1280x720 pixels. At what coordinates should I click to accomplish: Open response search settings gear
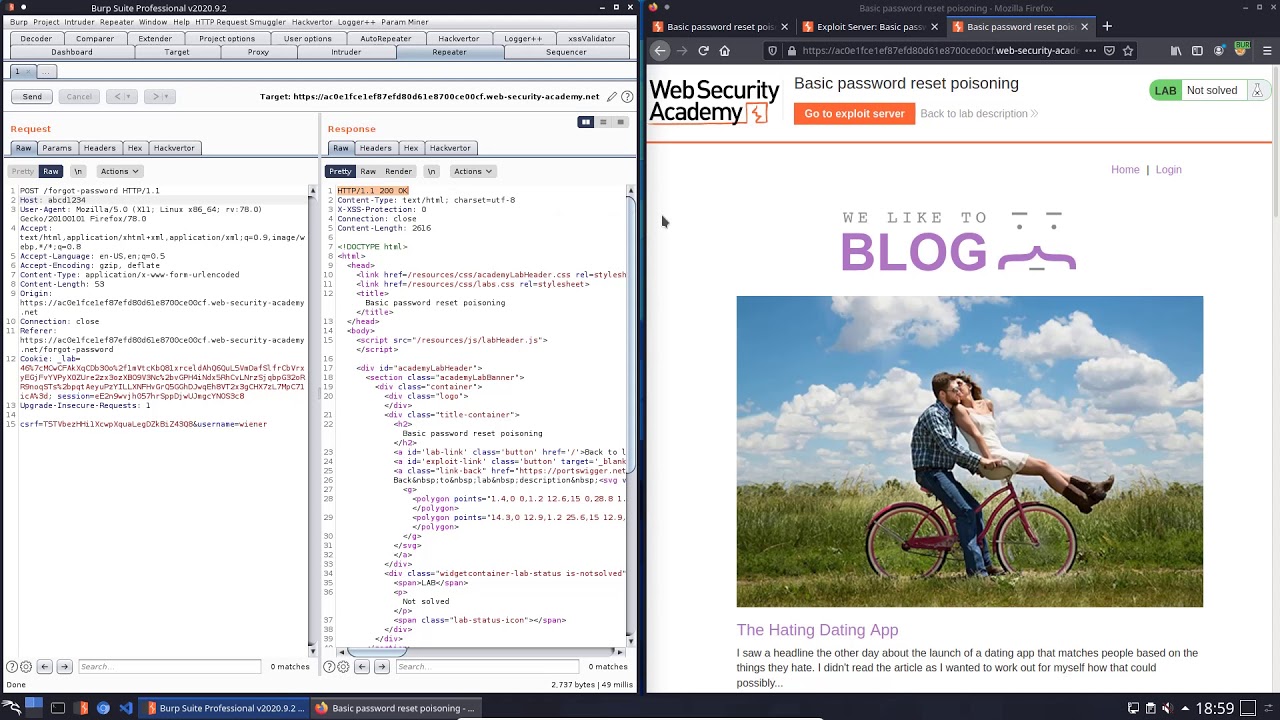[342, 667]
